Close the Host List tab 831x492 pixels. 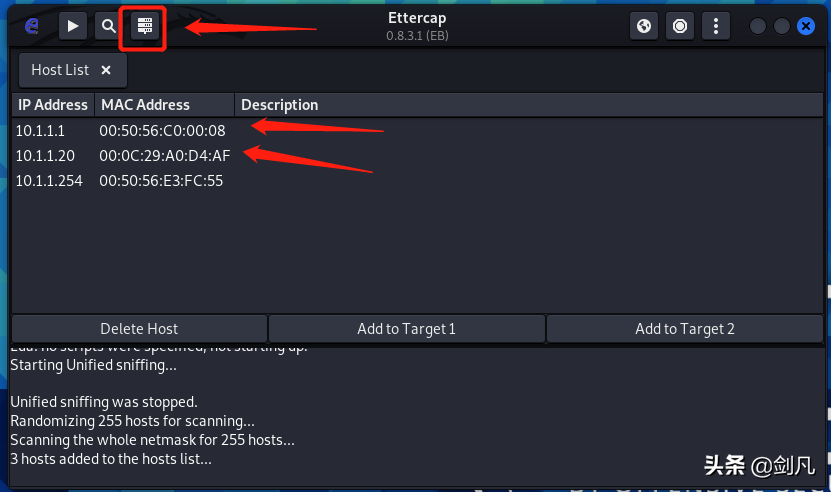[106, 70]
